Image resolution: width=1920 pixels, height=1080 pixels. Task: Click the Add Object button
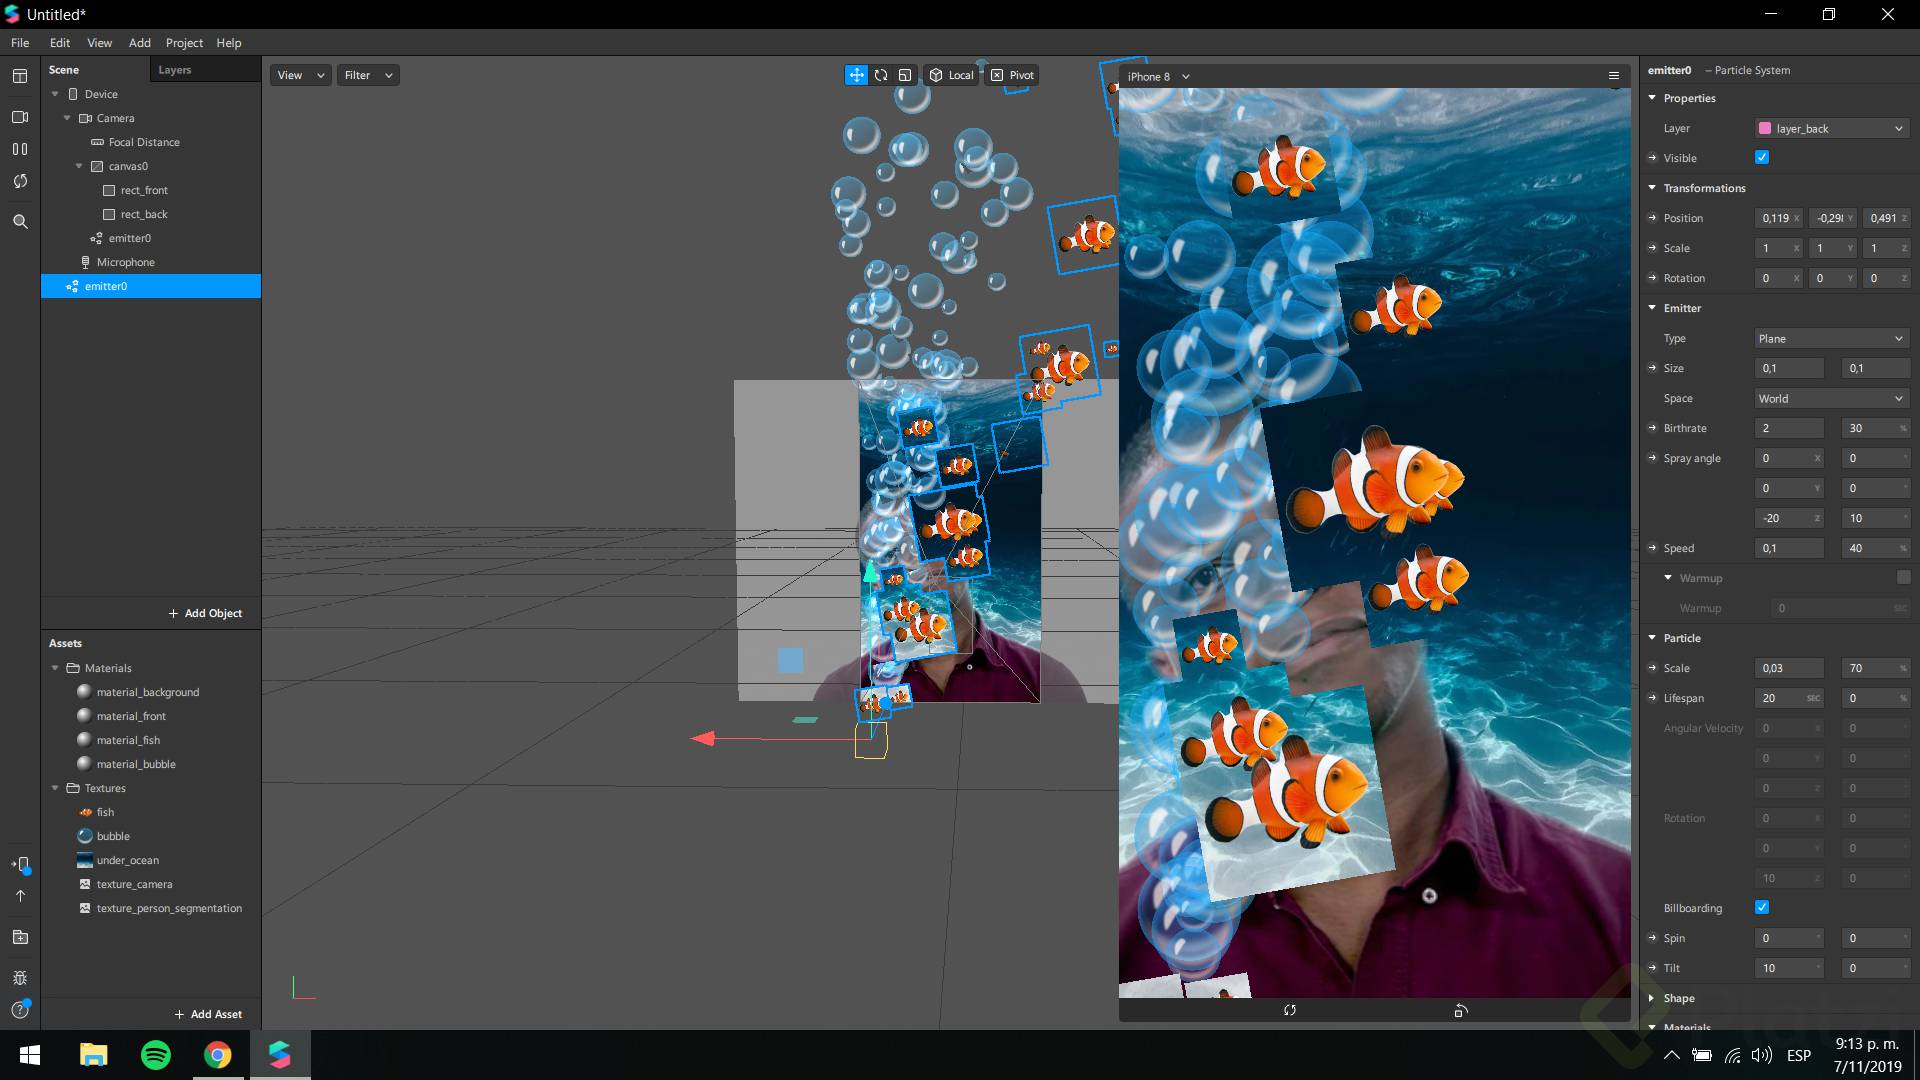coord(206,613)
